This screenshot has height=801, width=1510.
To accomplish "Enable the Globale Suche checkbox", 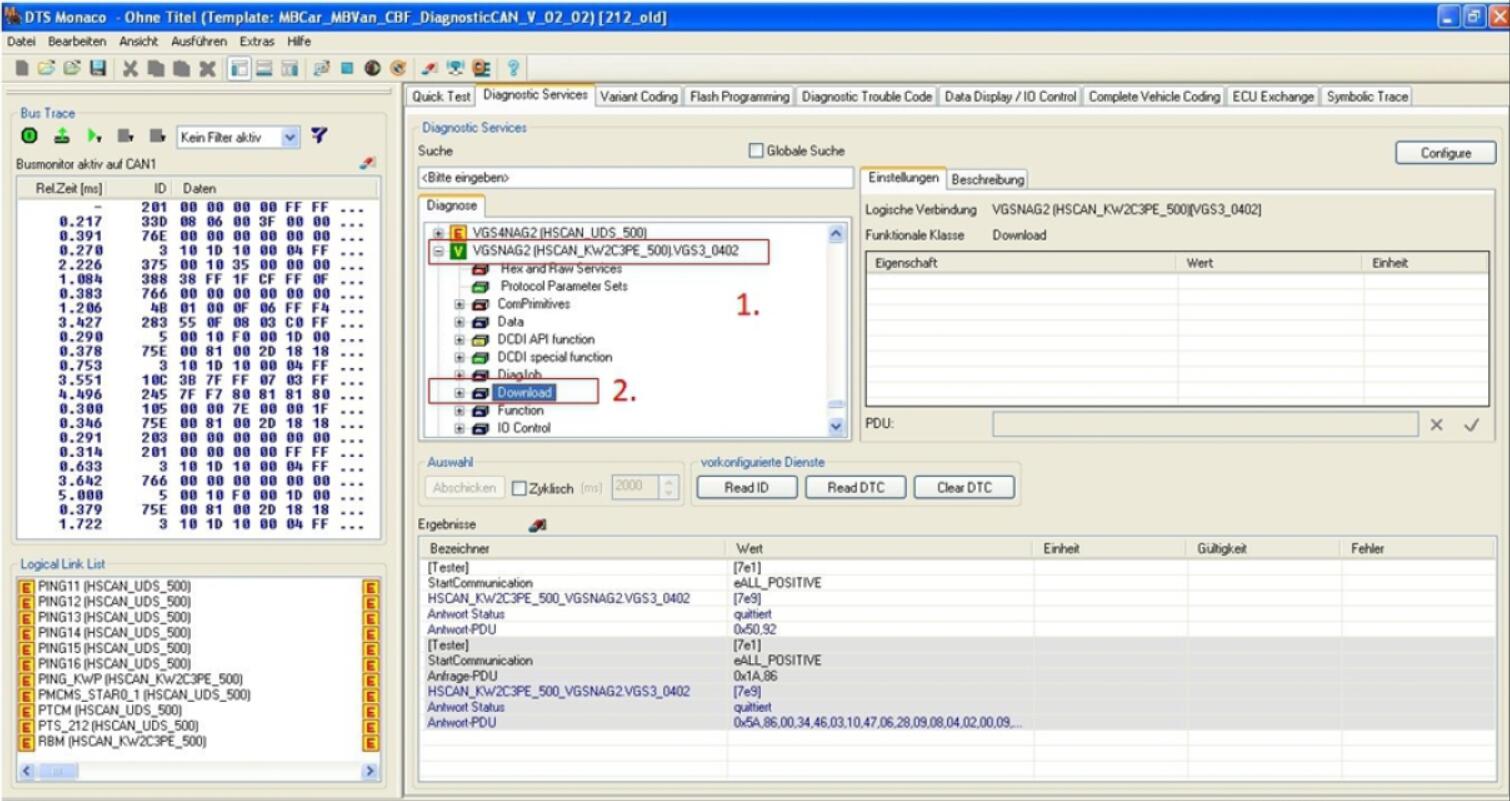I will coord(756,151).
